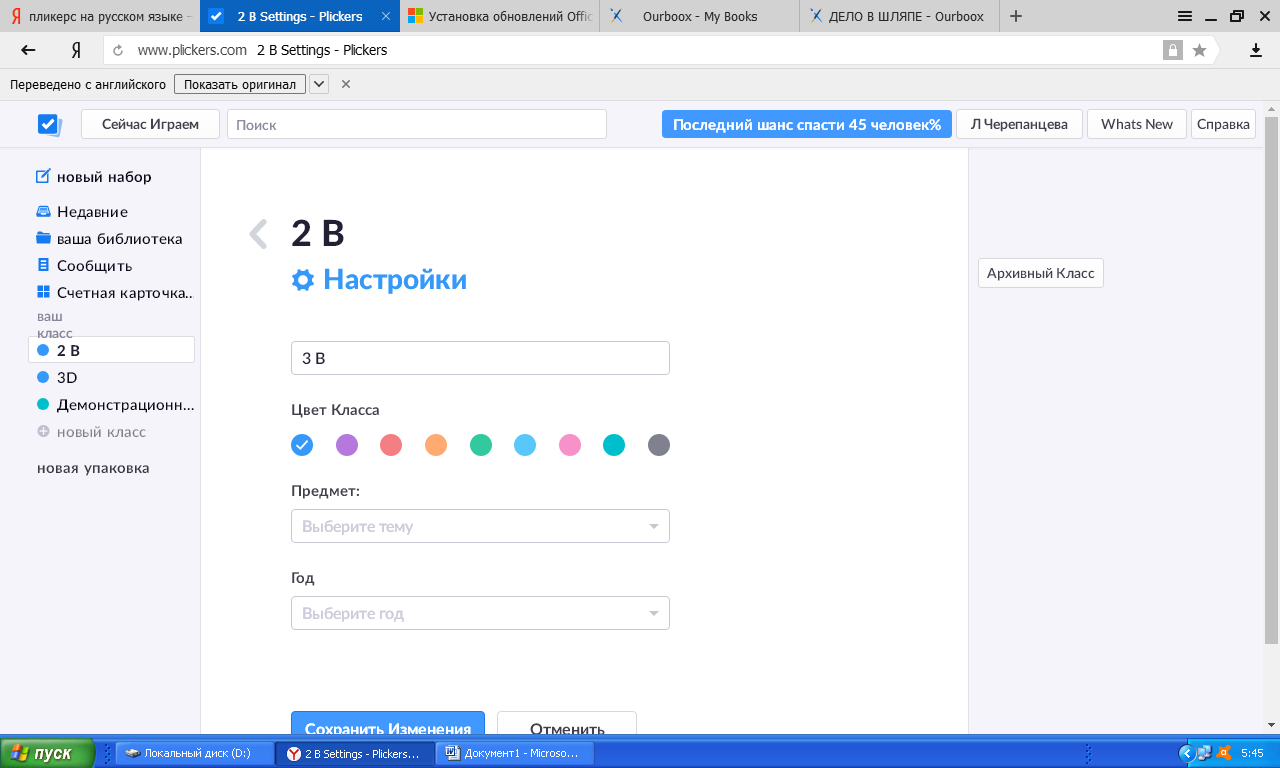Open Справка help button
Image resolution: width=1280 pixels, height=768 pixels.
[1223, 124]
